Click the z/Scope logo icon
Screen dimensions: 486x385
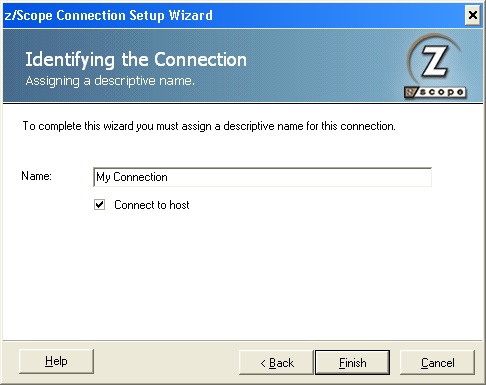(435, 67)
